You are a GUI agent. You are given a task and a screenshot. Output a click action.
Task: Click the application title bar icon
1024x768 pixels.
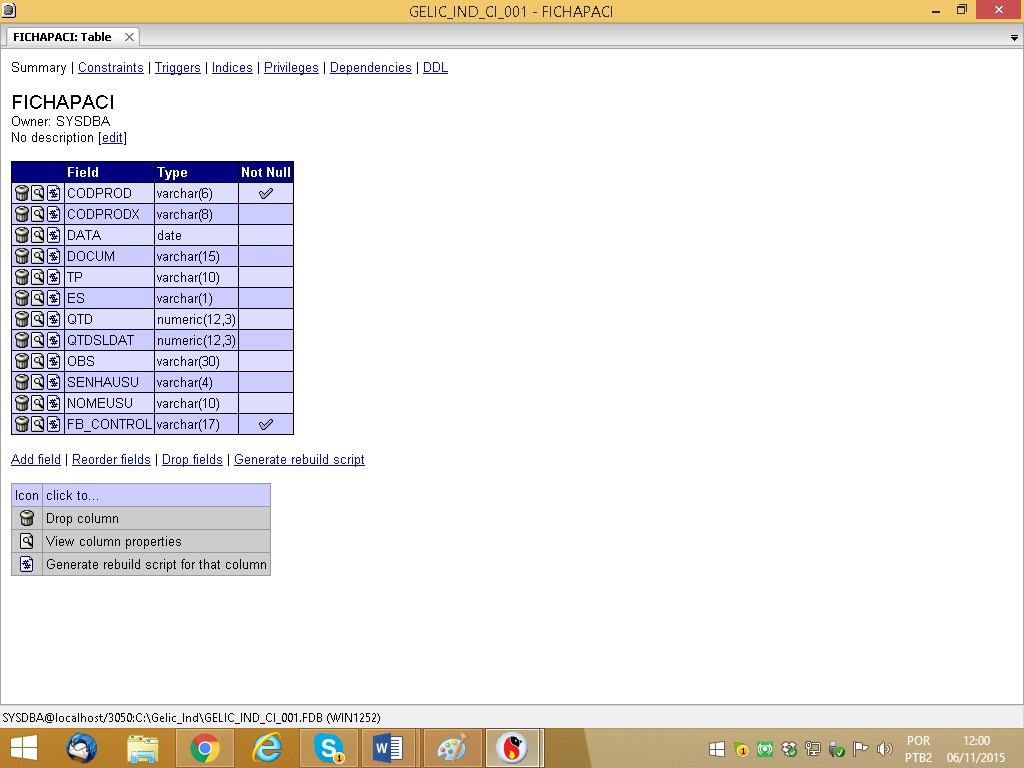pos(8,10)
